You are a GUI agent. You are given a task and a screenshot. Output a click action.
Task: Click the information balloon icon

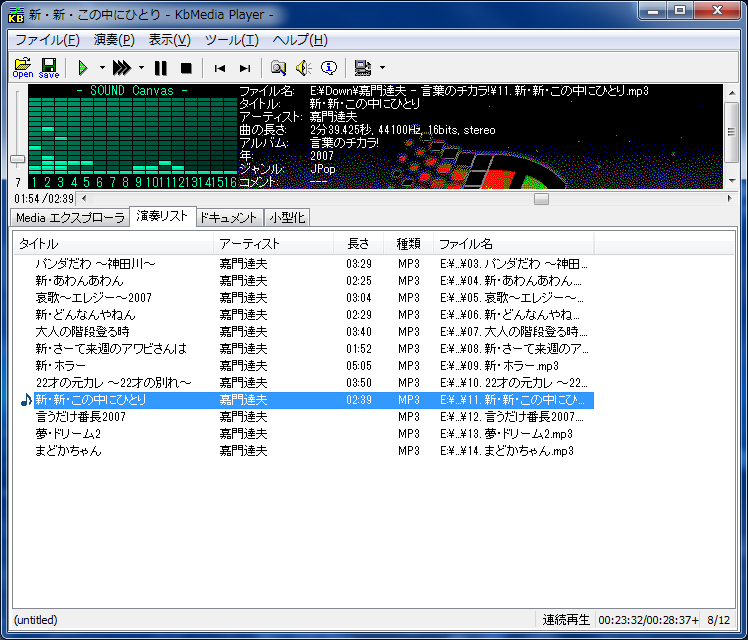tap(329, 68)
